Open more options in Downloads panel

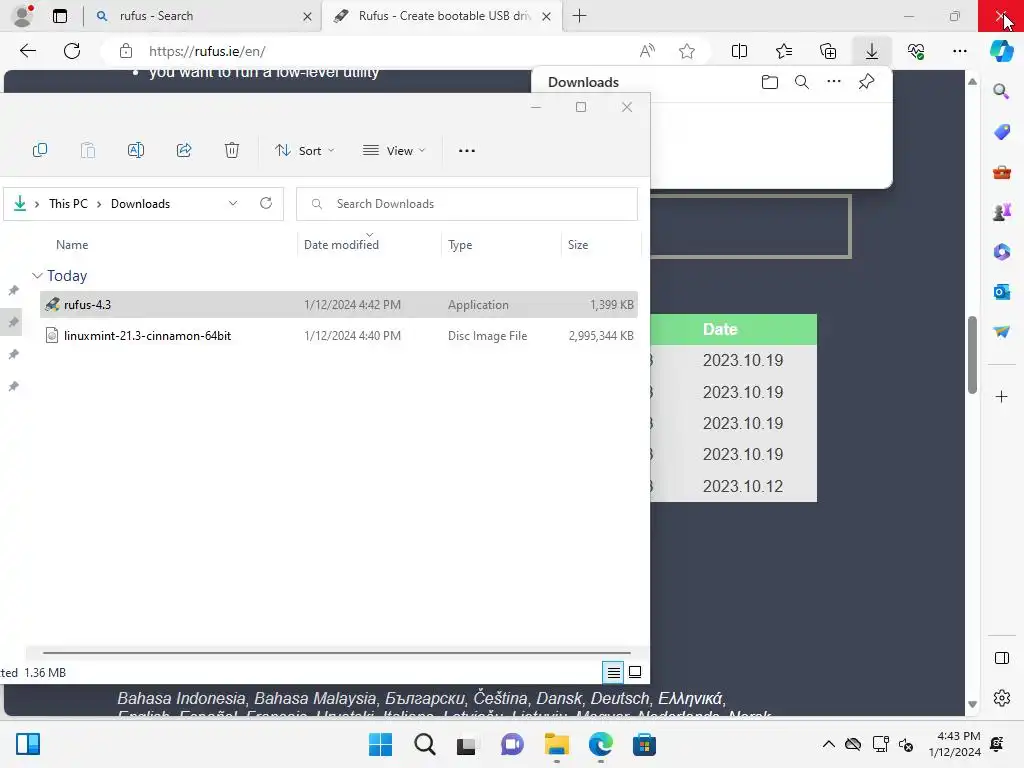pyautogui.click(x=834, y=82)
